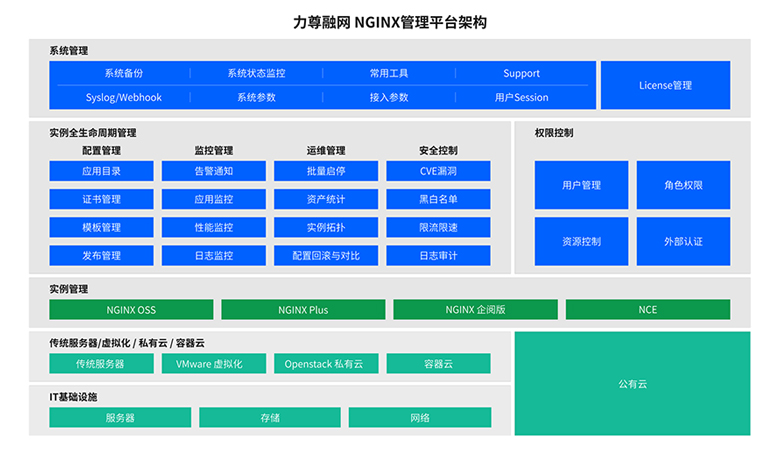Click Syslog/Webhook entry
Image resolution: width=780 pixels, height=450 pixels.
[x=123, y=97]
